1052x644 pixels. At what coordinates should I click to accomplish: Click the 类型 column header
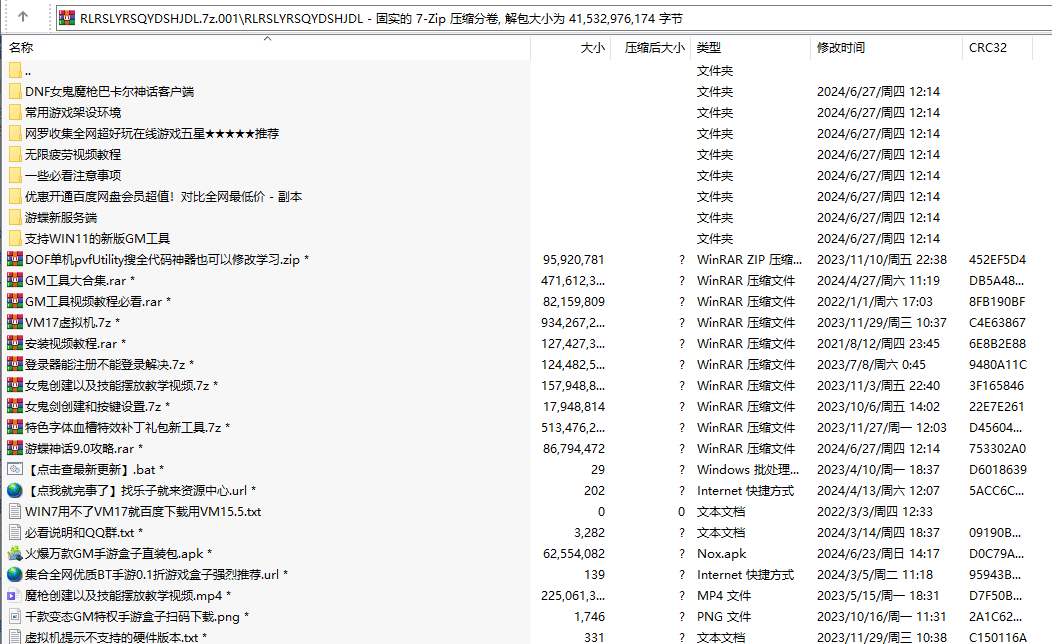click(709, 48)
